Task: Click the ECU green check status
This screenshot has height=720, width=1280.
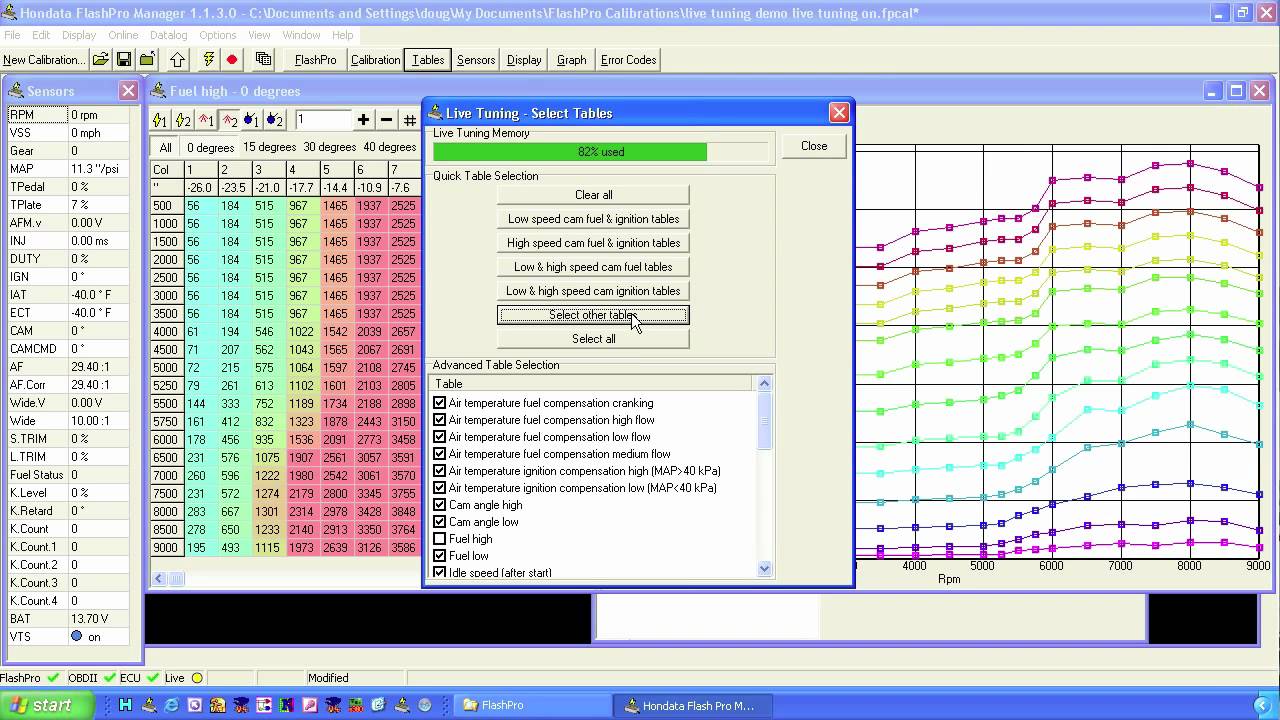Action: tap(153, 678)
